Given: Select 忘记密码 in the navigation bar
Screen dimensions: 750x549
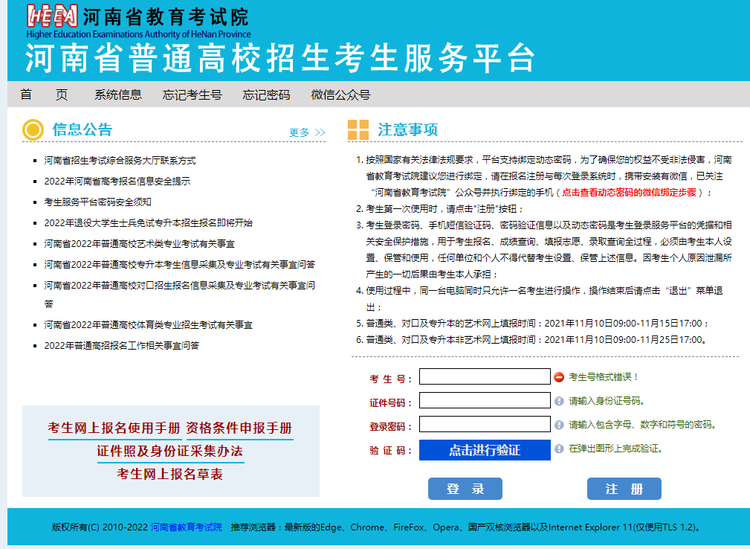Looking at the screenshot, I should click(266, 95).
